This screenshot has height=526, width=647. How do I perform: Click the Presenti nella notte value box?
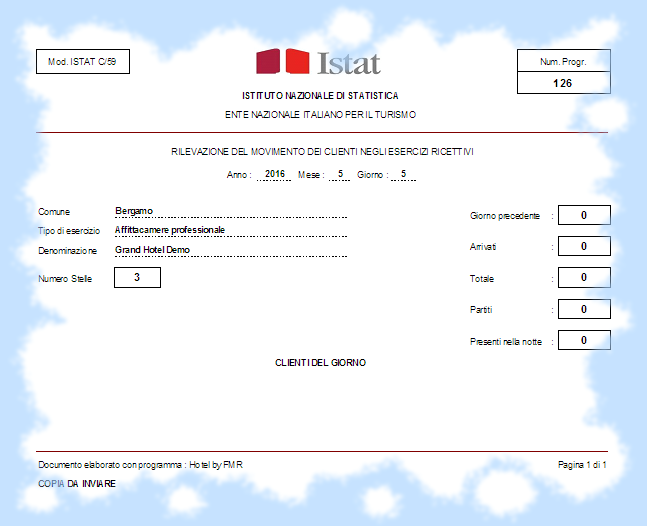[x=584, y=340]
